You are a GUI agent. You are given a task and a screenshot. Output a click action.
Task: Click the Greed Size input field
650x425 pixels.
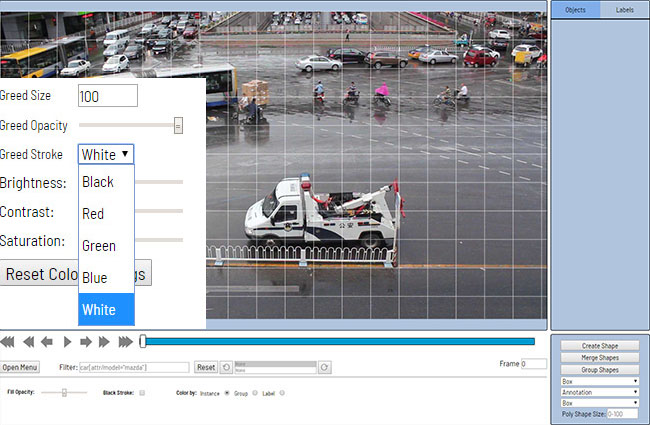pyautogui.click(x=107, y=96)
